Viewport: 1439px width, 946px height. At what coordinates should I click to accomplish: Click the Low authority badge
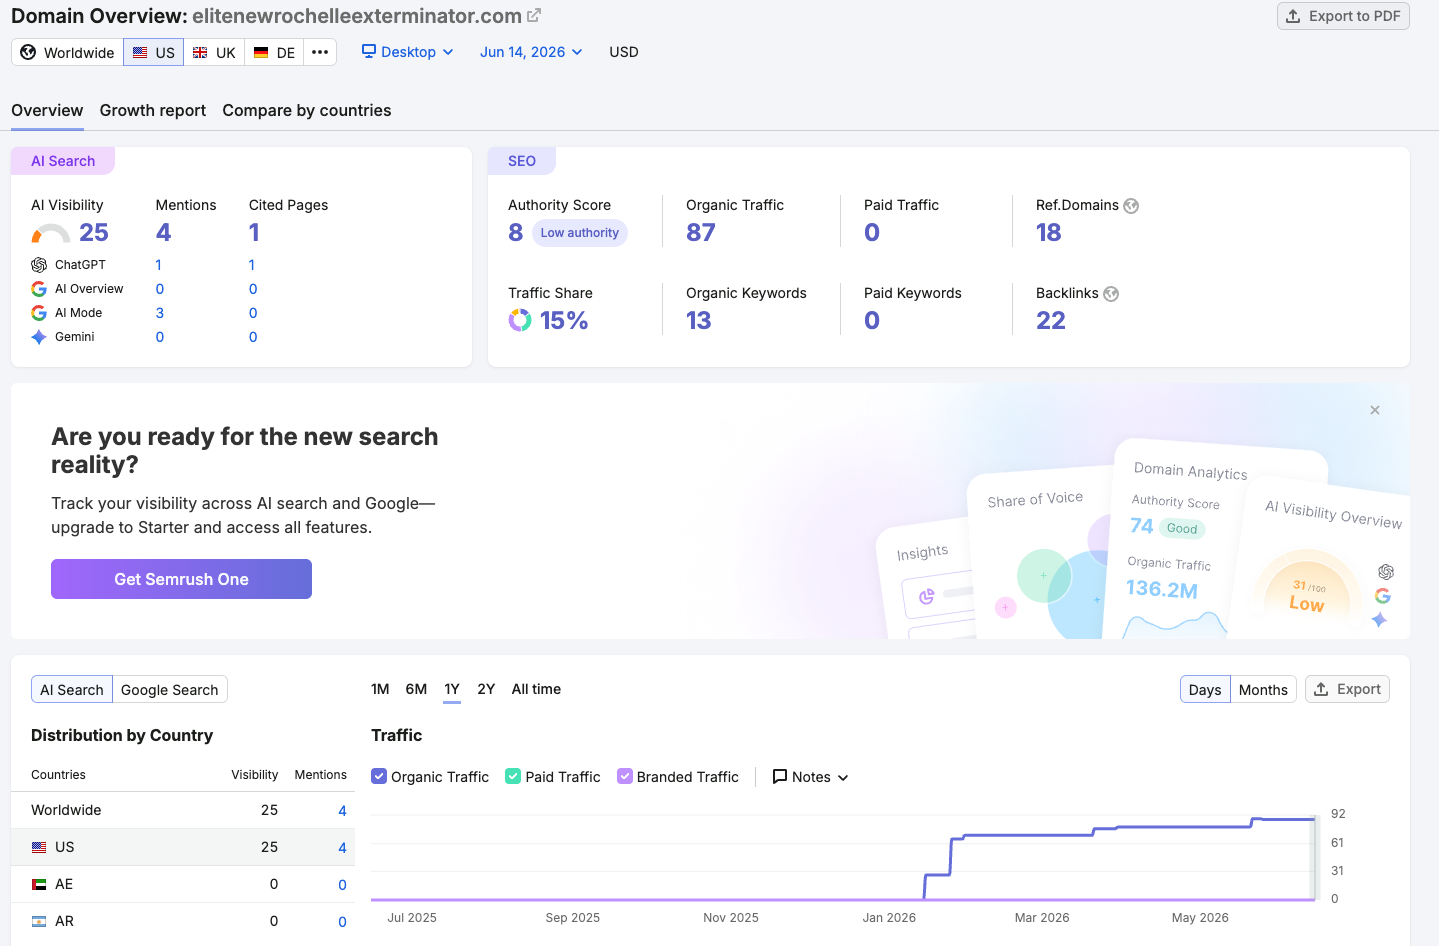(580, 233)
